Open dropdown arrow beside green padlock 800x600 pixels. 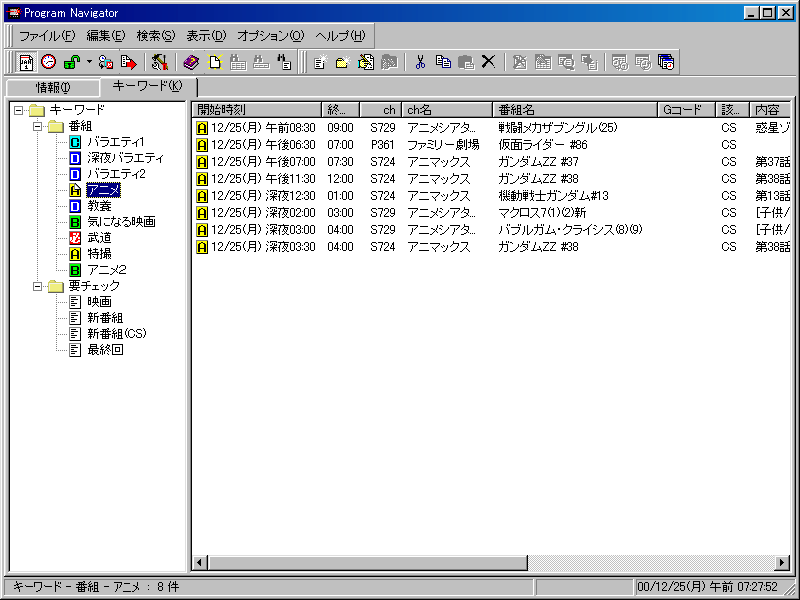click(x=88, y=62)
